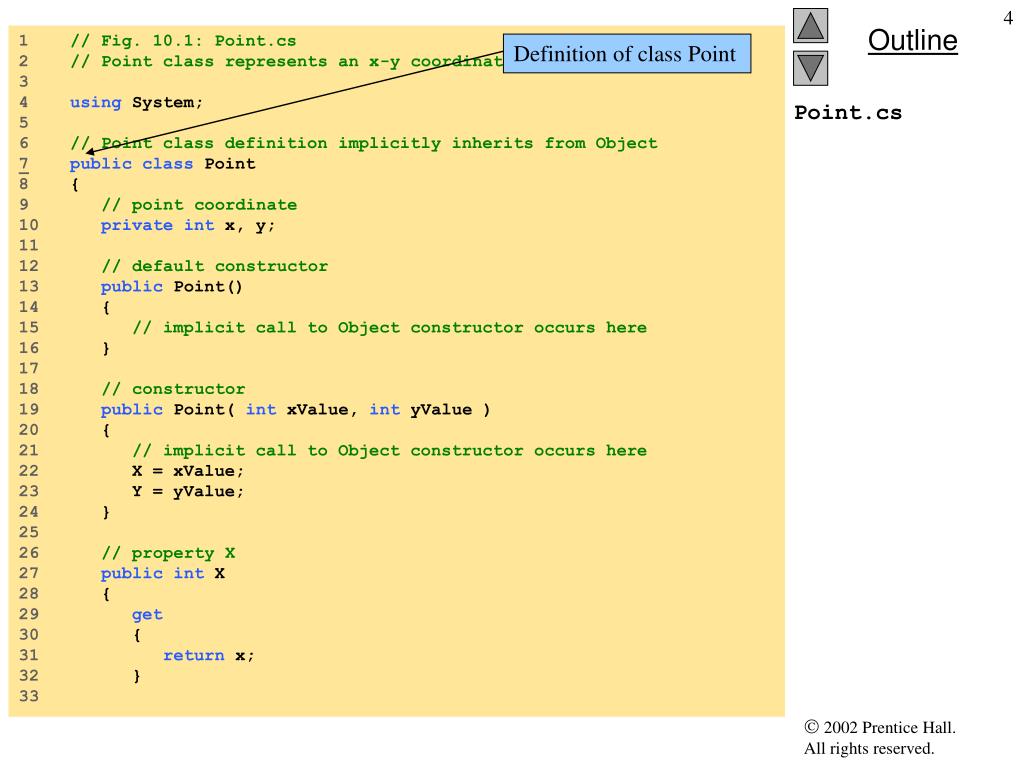The width and height of the screenshot is (1024, 768).
Task: Click comment about implicitly inheriting from Object
Action: [x=364, y=143]
